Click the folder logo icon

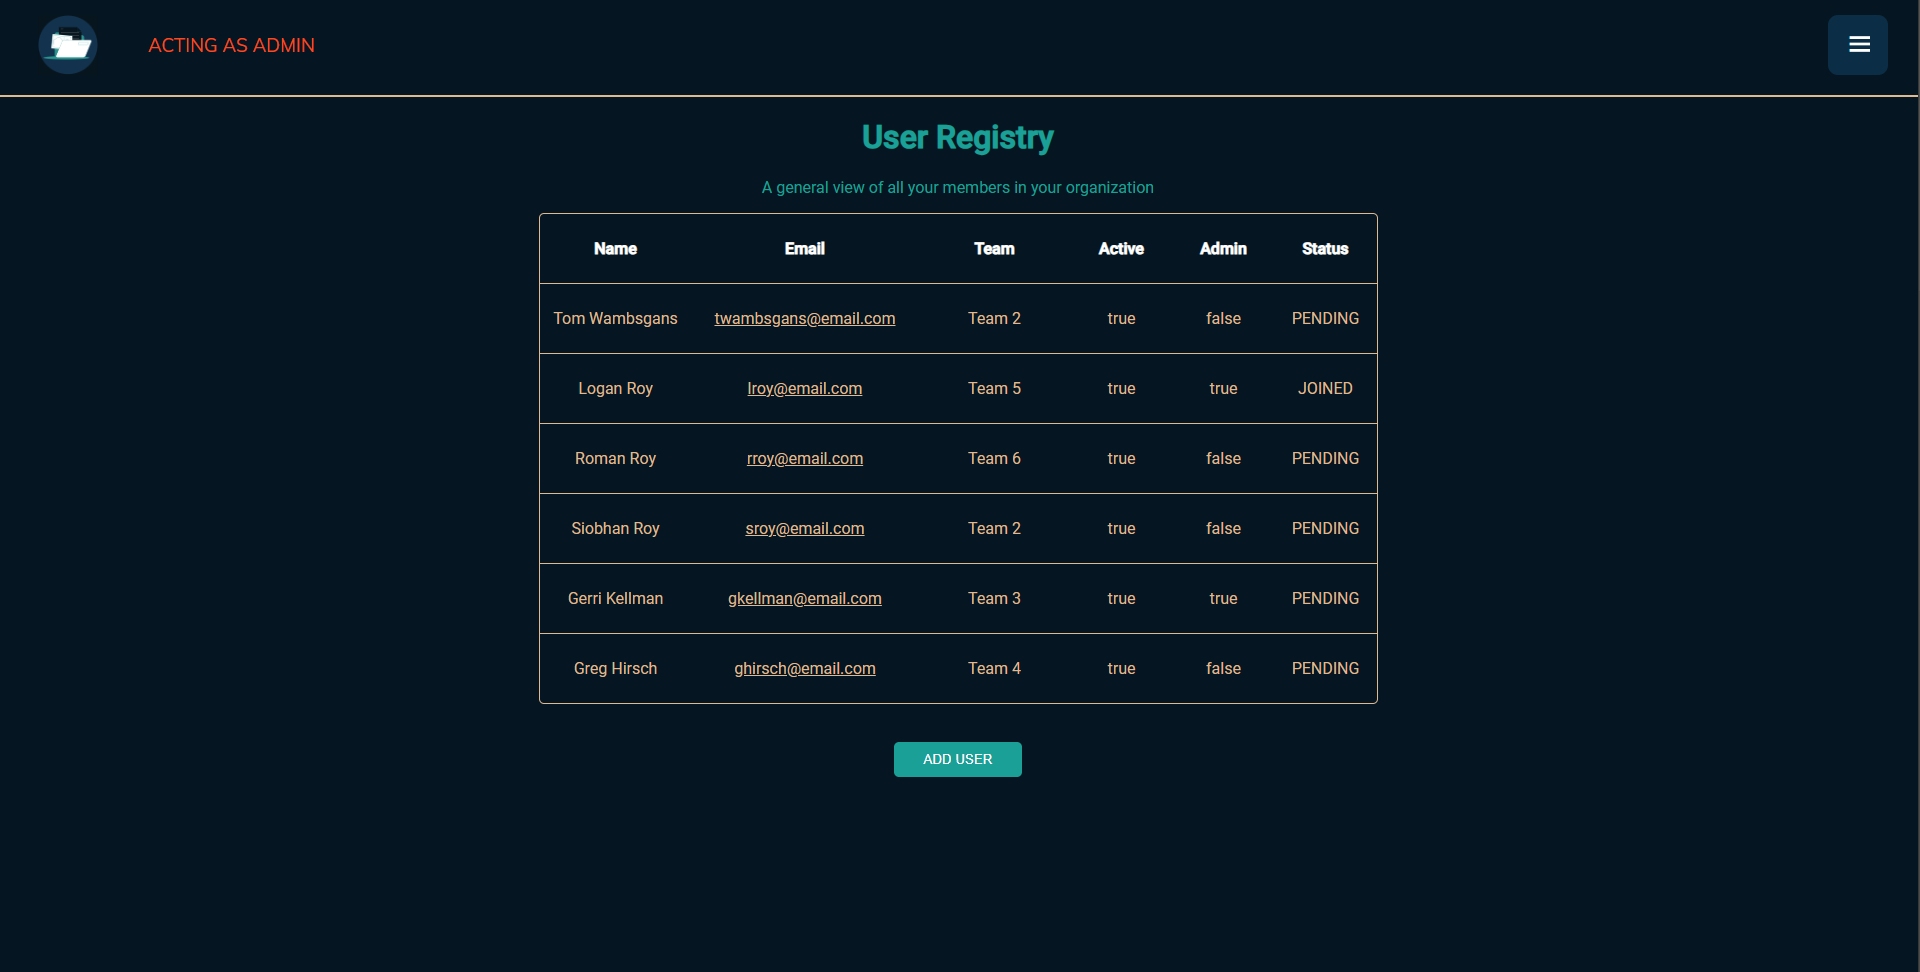tap(68, 45)
